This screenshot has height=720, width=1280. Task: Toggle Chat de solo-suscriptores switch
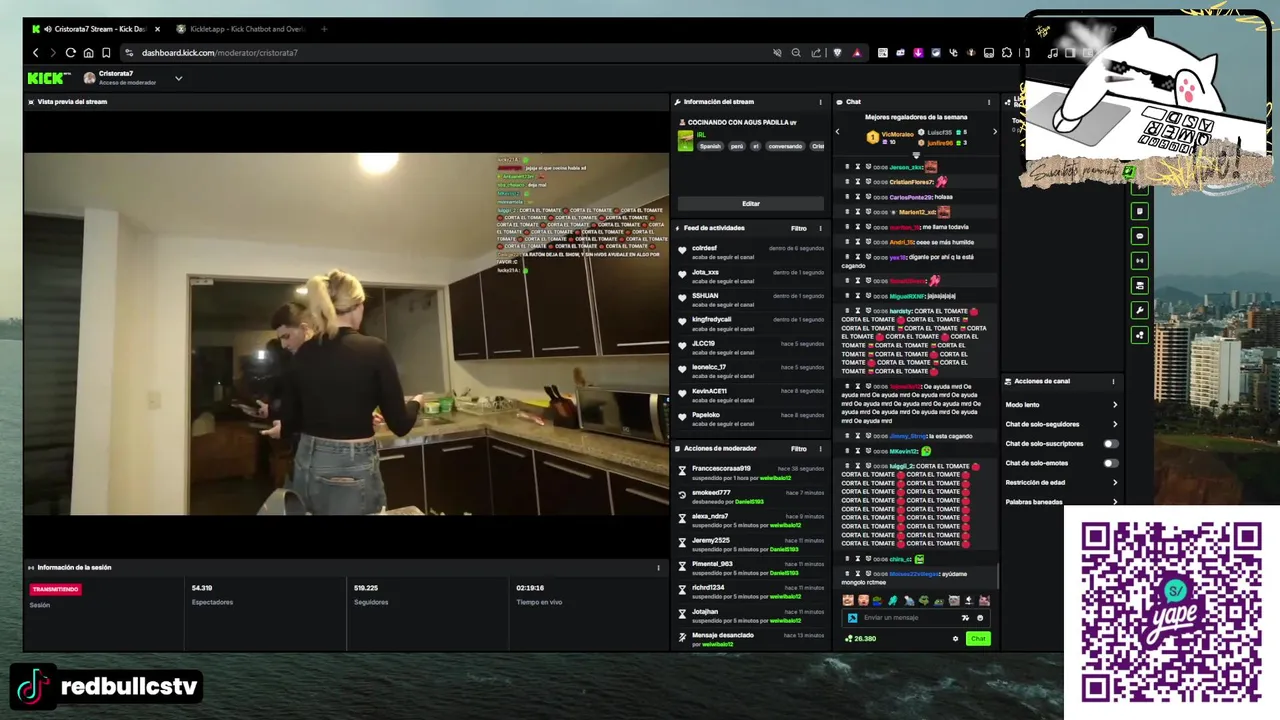pos(1111,444)
